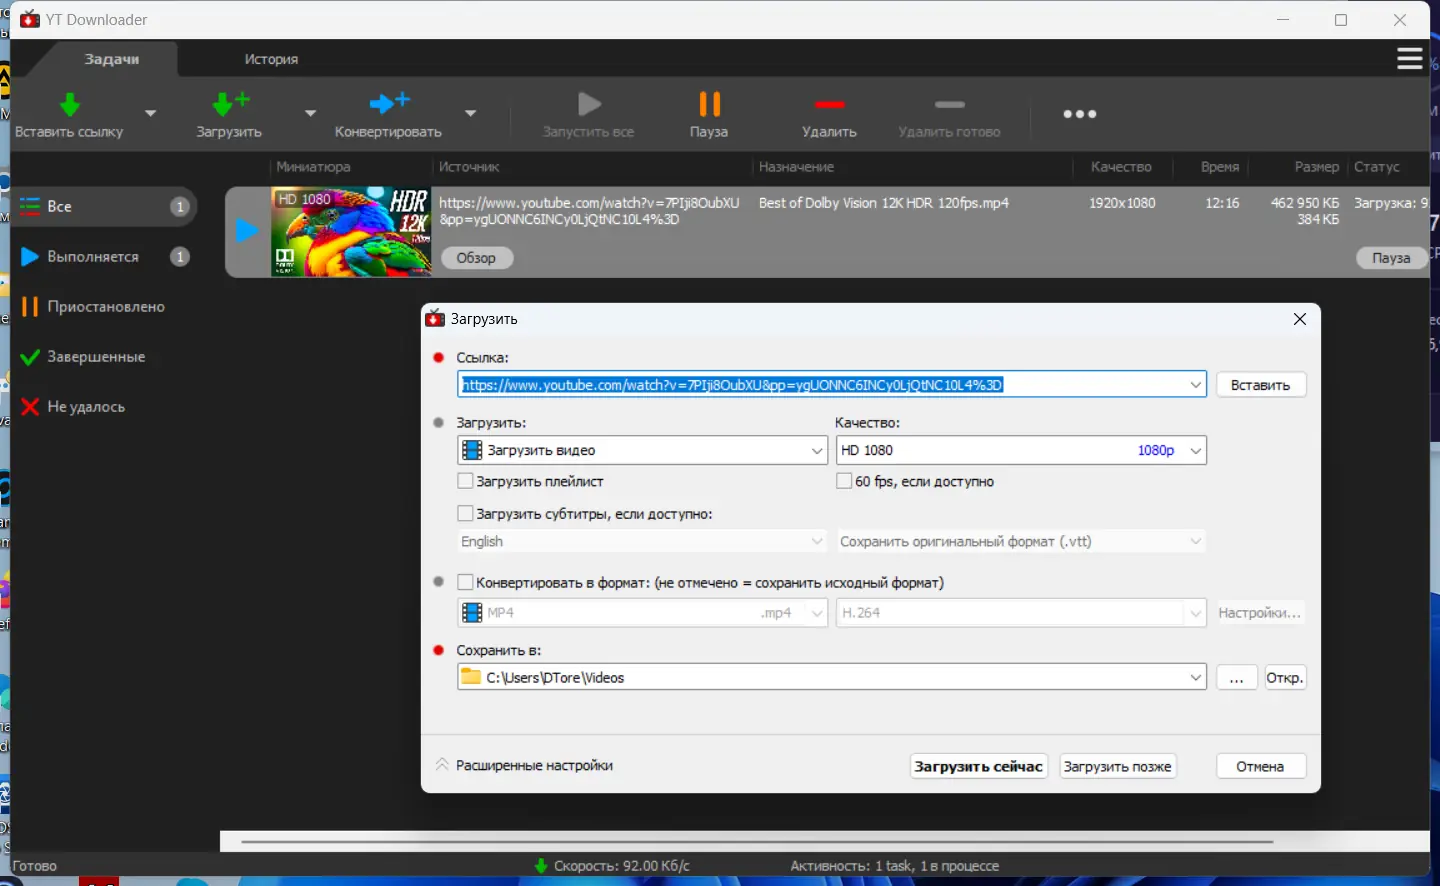Click the 12:16 duration cell
The width and height of the screenshot is (1440, 886).
click(1222, 203)
